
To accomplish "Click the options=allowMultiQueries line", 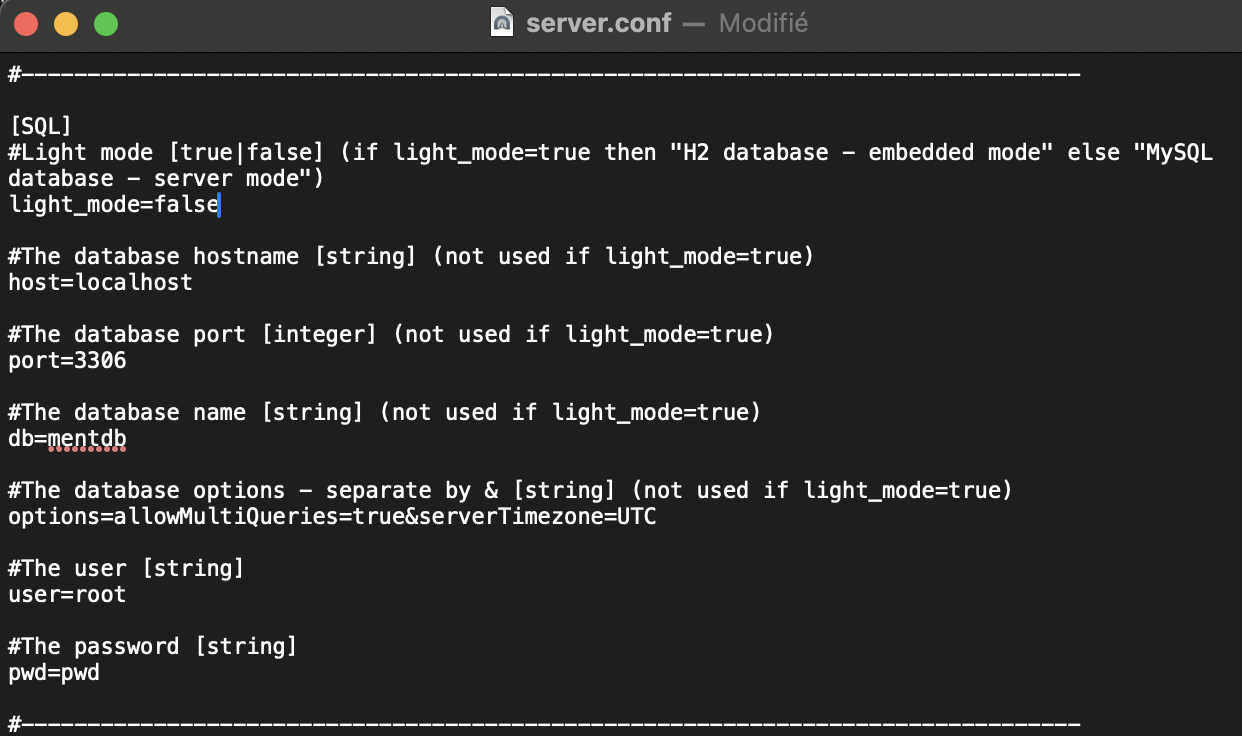I will [332, 517].
